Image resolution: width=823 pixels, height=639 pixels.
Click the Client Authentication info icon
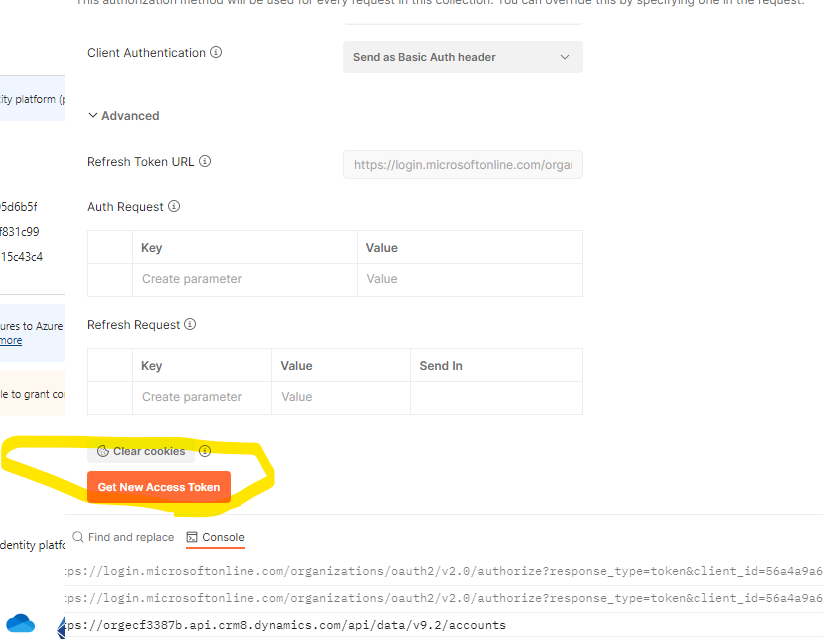pos(216,53)
